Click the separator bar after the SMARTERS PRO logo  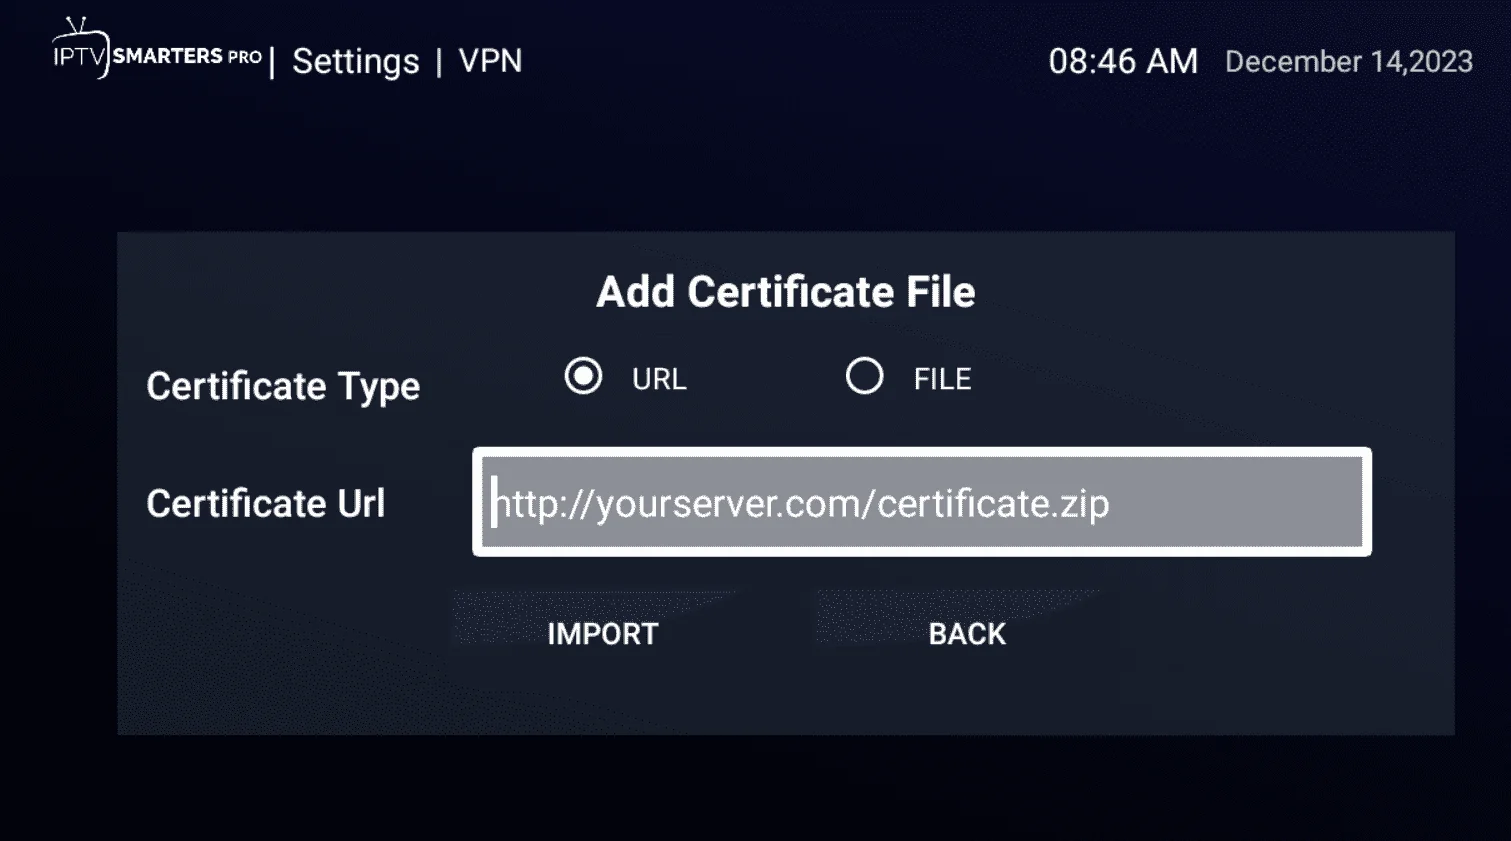(x=272, y=61)
